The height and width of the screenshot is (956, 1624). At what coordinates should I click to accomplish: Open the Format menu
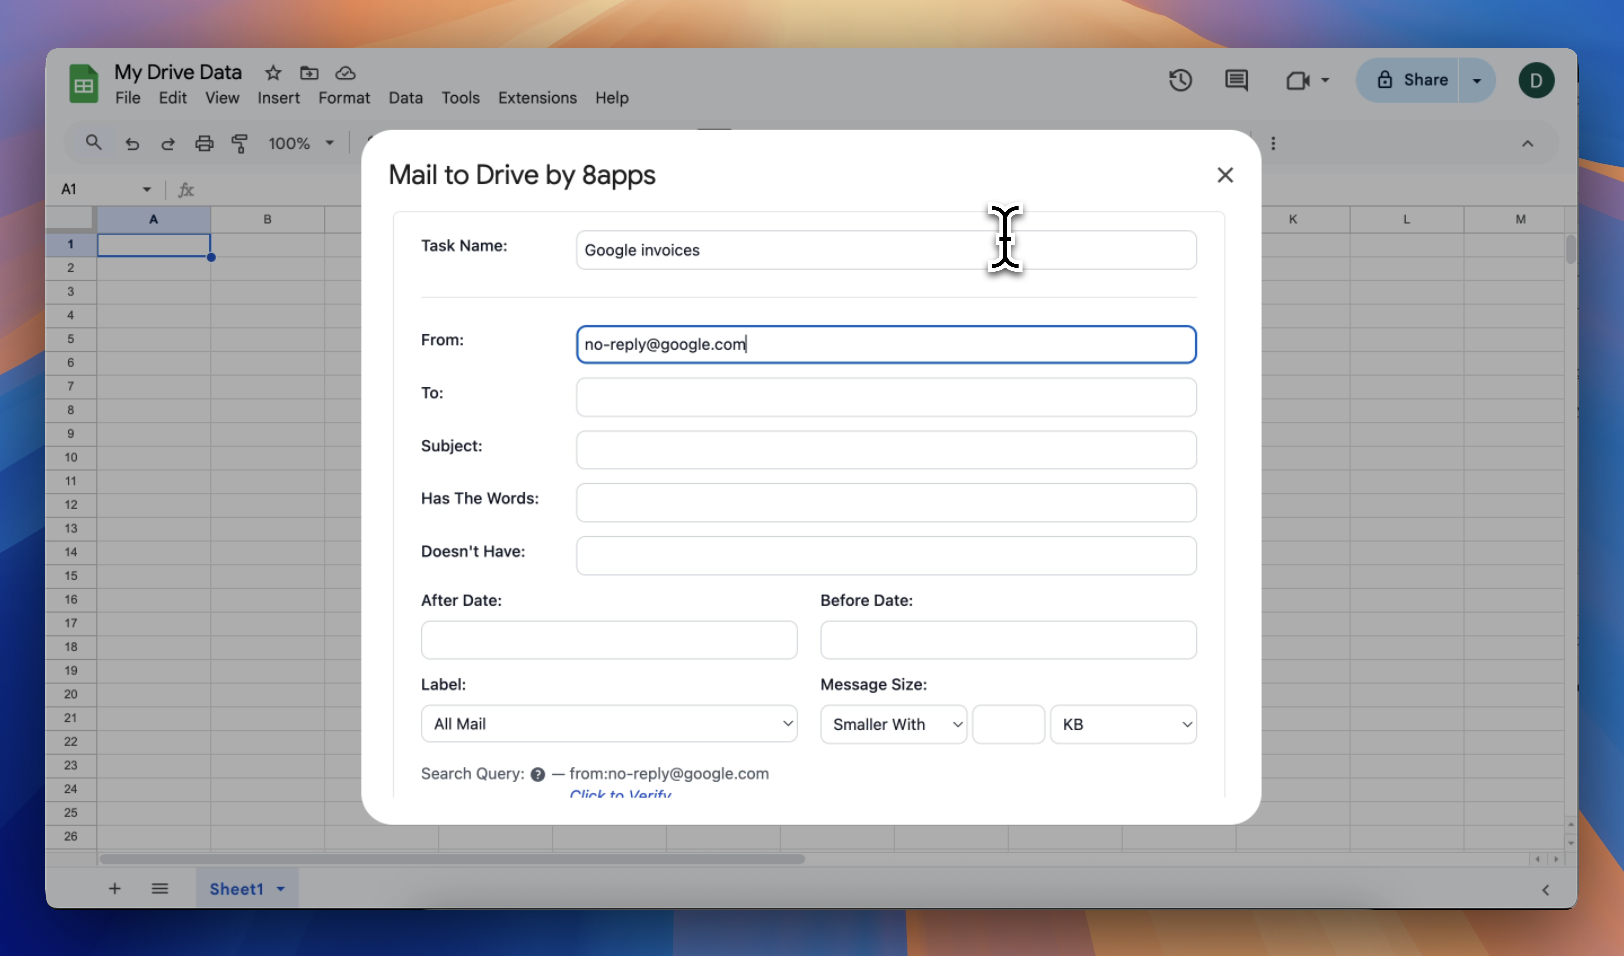(x=344, y=98)
